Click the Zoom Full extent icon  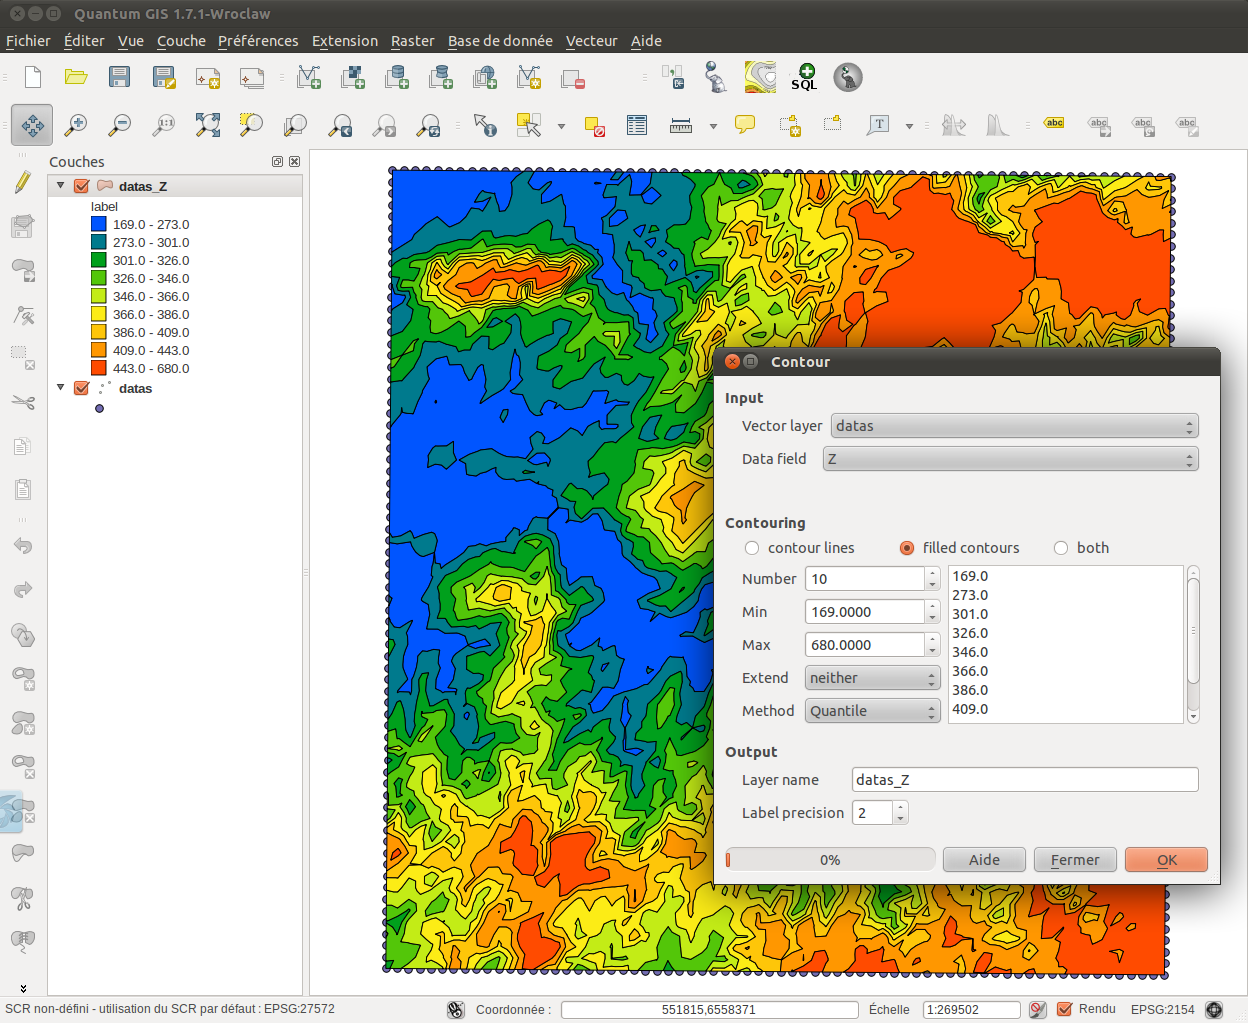[x=208, y=125]
